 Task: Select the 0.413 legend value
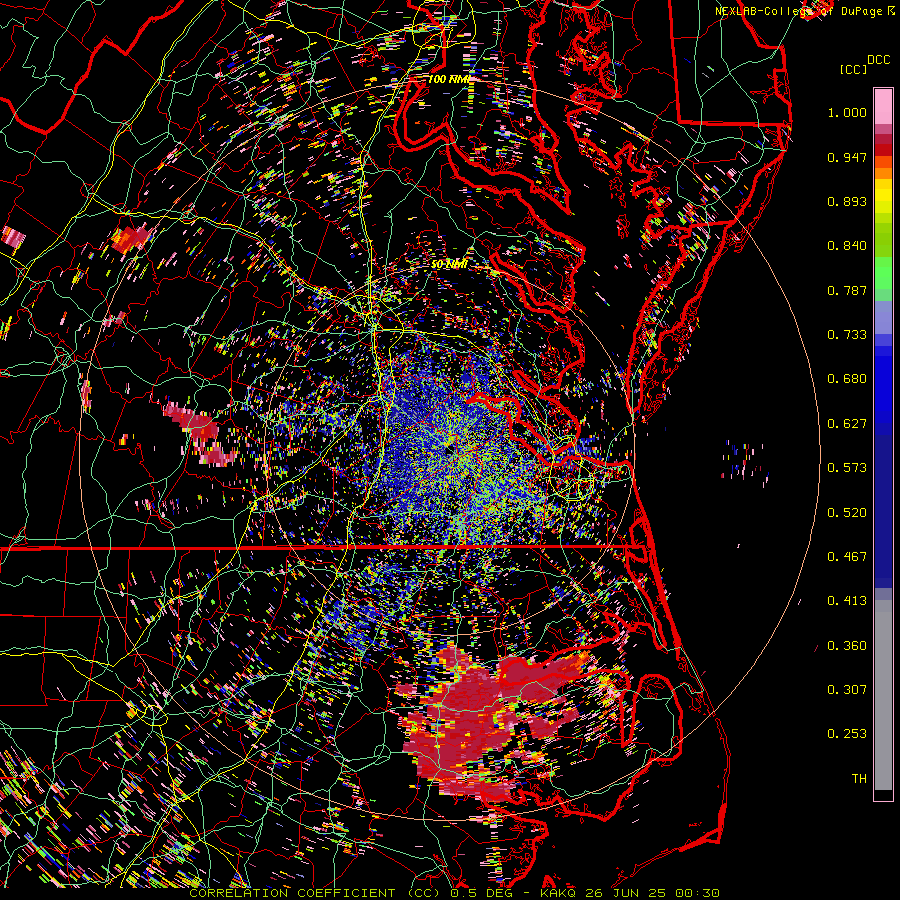pyautogui.click(x=847, y=601)
